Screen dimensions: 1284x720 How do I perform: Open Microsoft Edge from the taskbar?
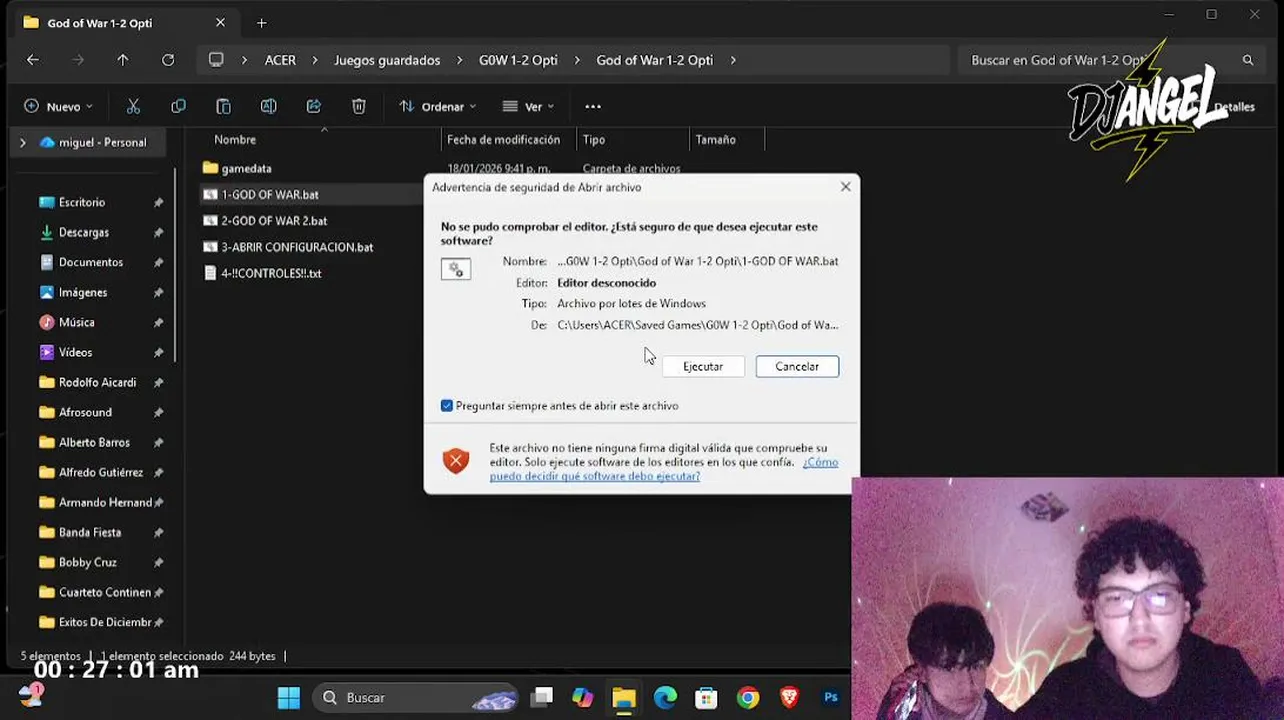click(665, 698)
